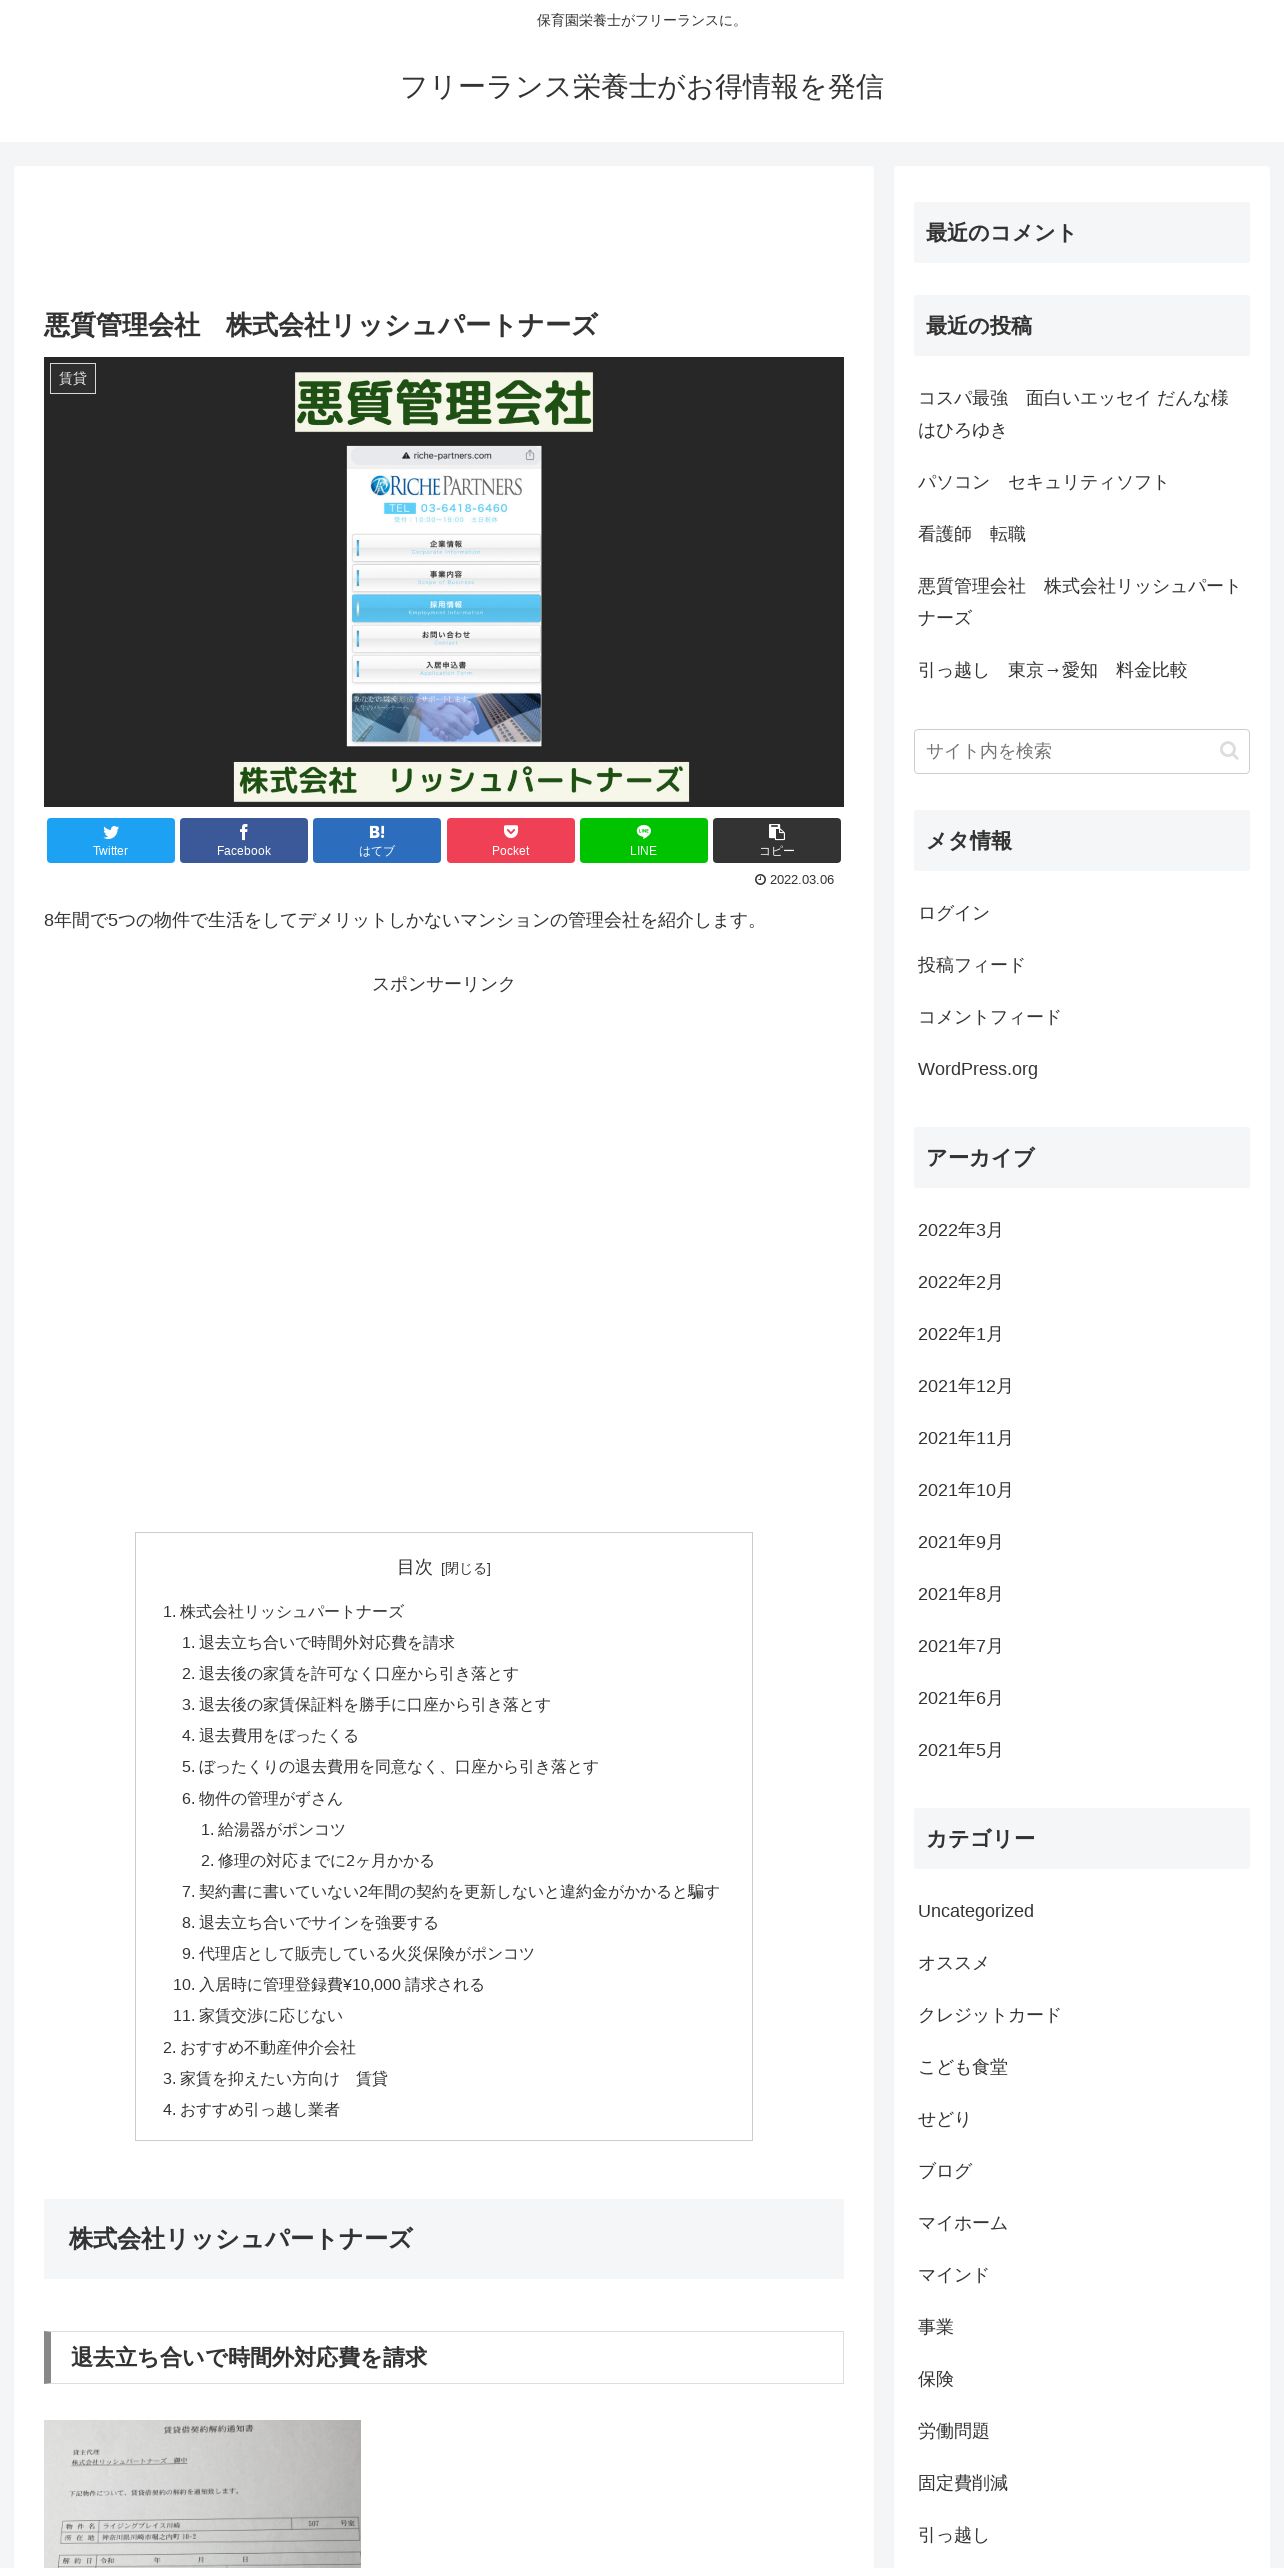Share the post on Facebook
This screenshot has width=1284, height=2568.
coord(244,840)
